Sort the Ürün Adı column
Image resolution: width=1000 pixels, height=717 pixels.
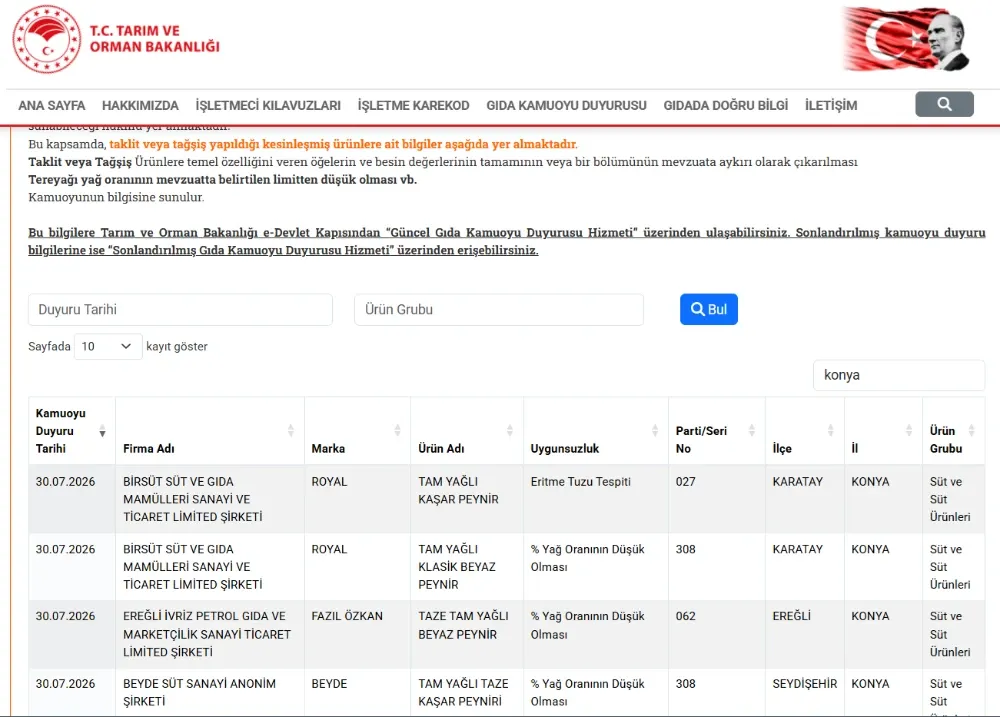tap(510, 431)
